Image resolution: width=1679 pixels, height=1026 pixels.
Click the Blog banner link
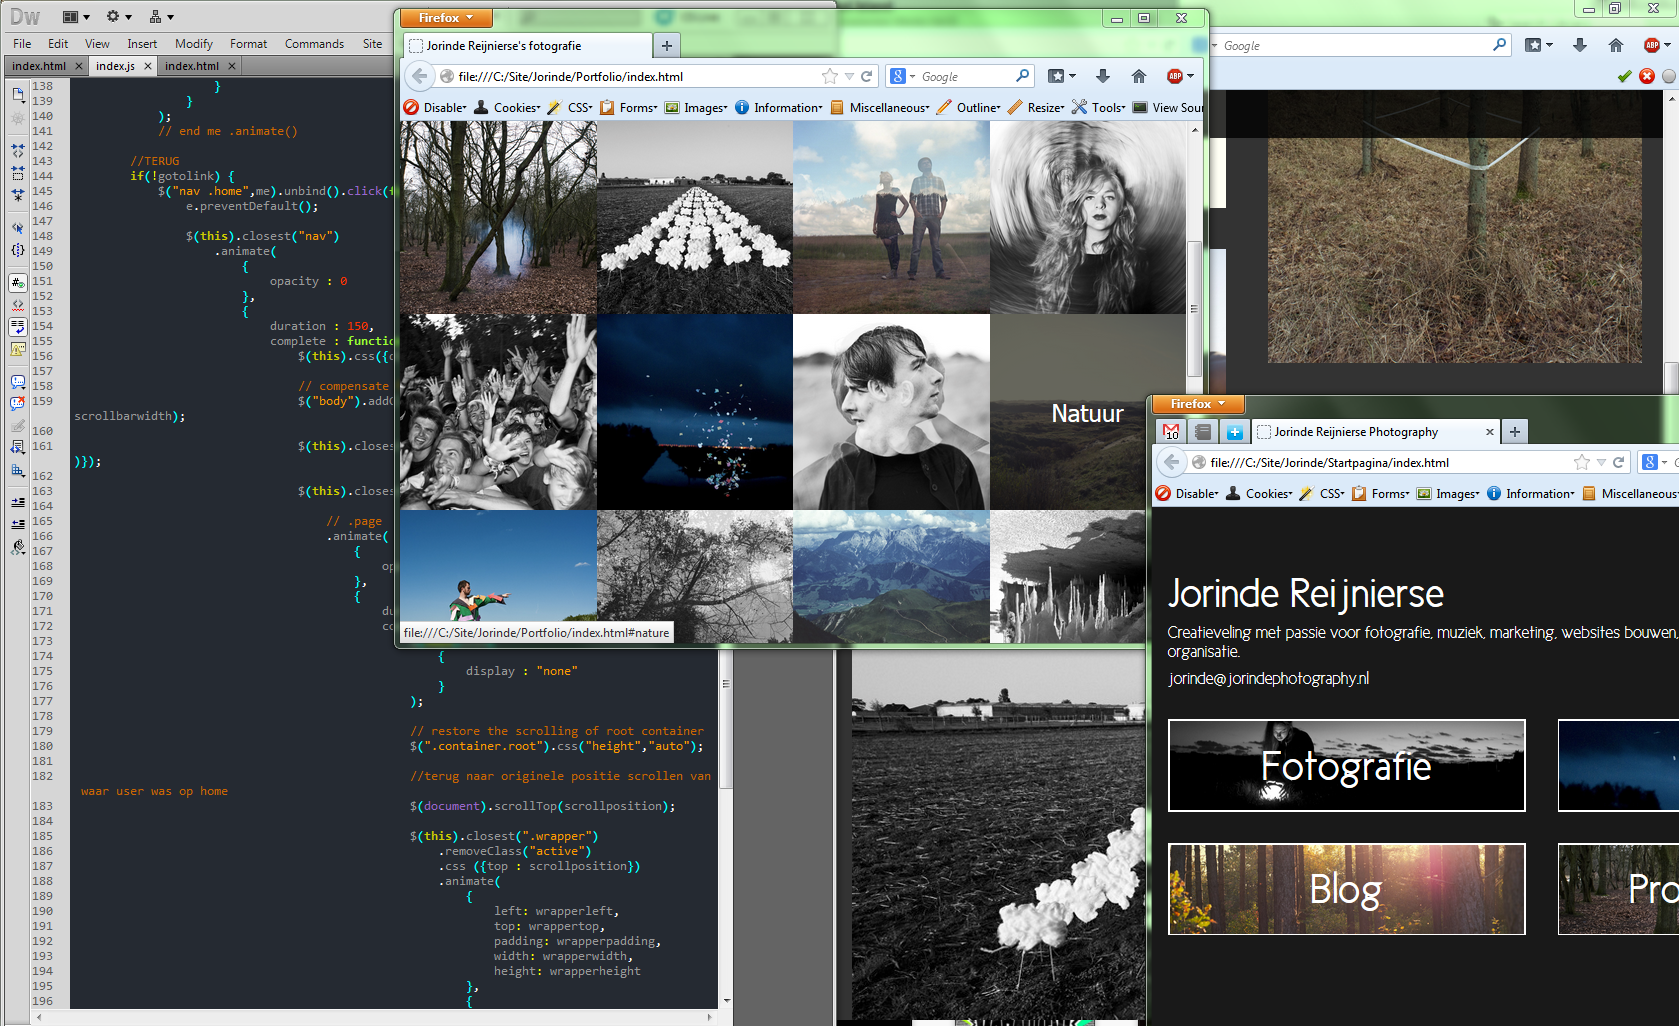coord(1346,889)
